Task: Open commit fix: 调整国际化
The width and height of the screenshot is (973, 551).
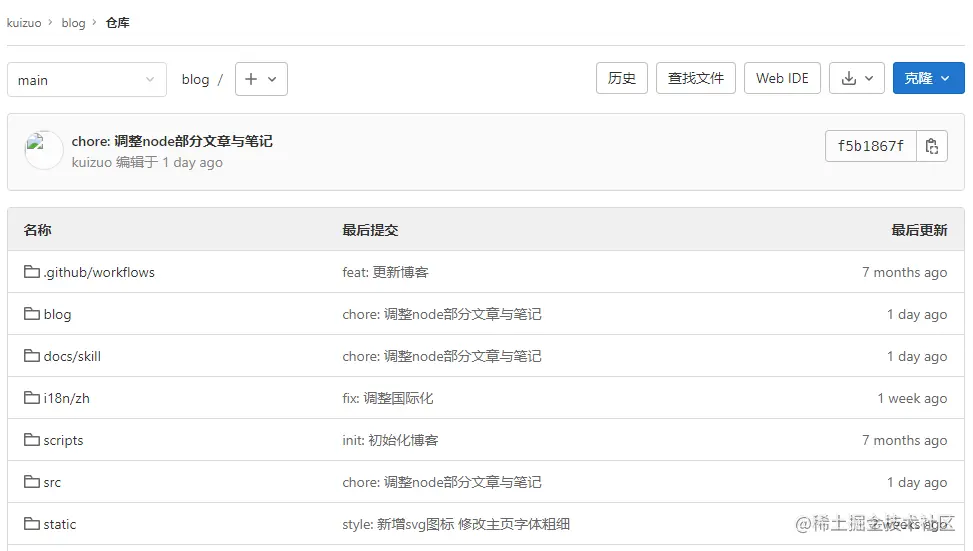Action: pyautogui.click(x=388, y=398)
